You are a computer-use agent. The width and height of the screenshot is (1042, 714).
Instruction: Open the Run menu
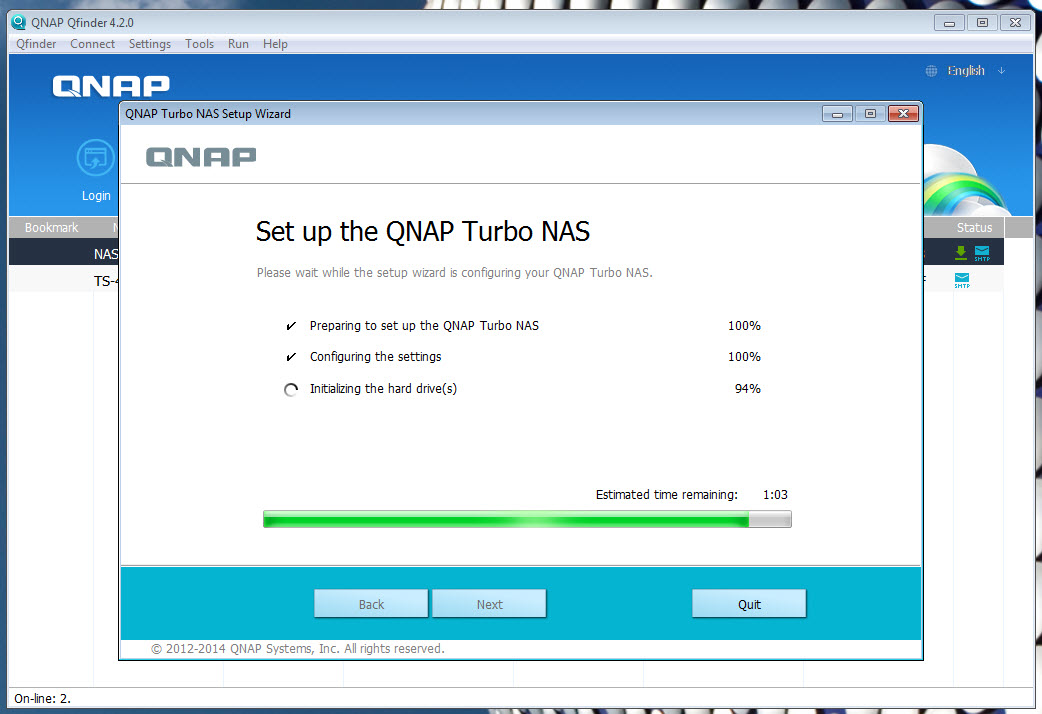238,44
